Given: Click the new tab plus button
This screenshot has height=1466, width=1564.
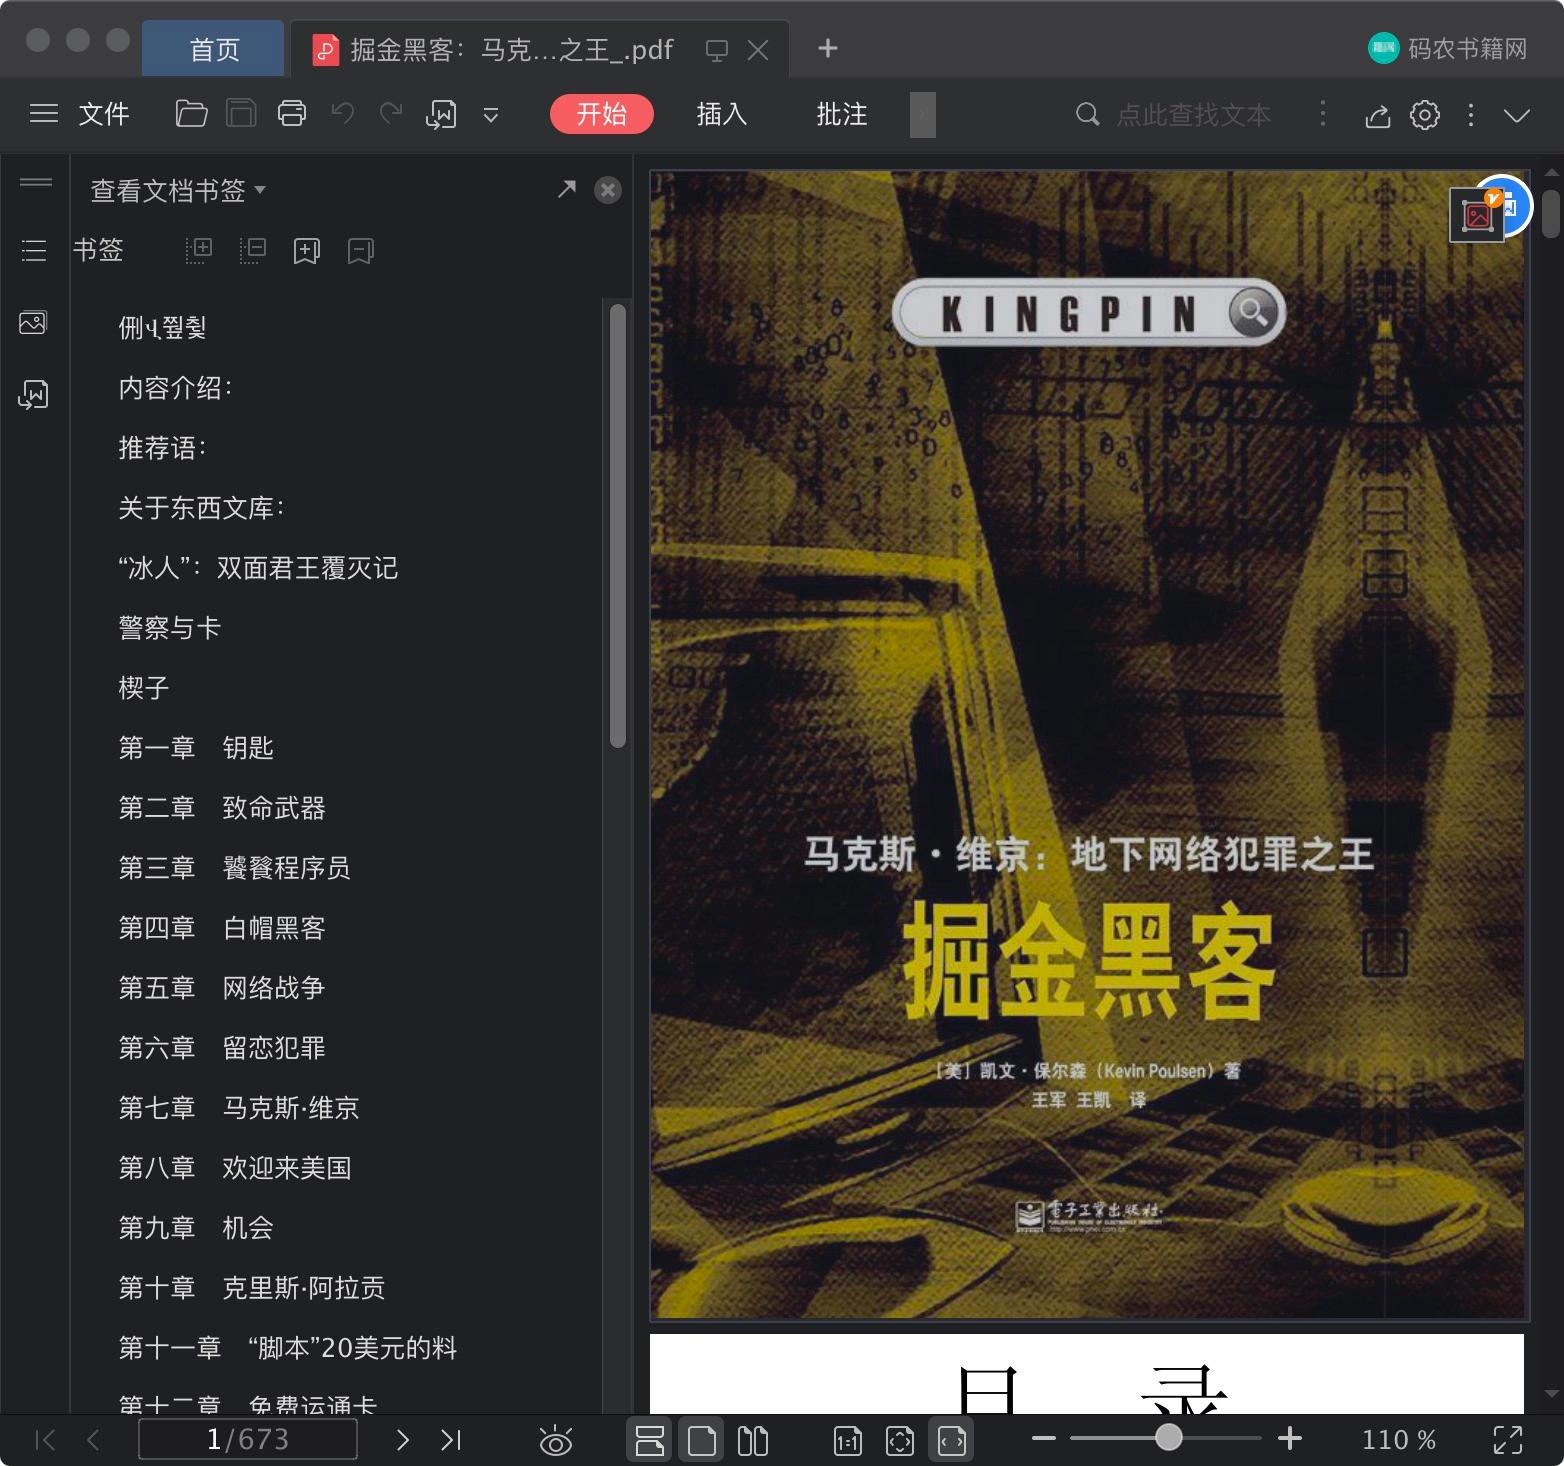Looking at the screenshot, I should (828, 48).
